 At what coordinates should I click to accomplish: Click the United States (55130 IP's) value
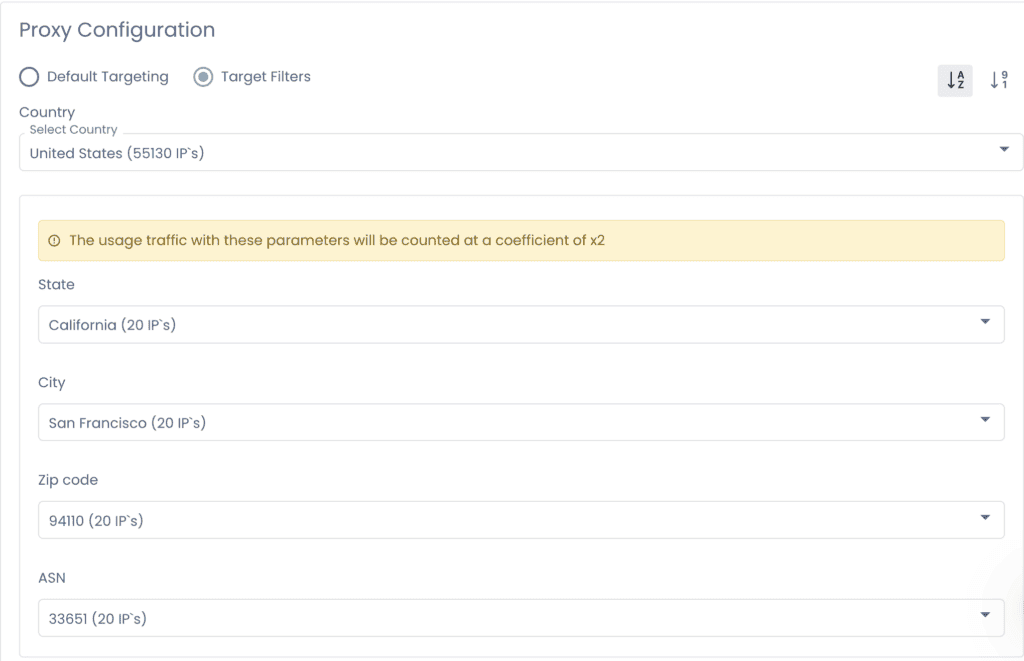coord(117,153)
